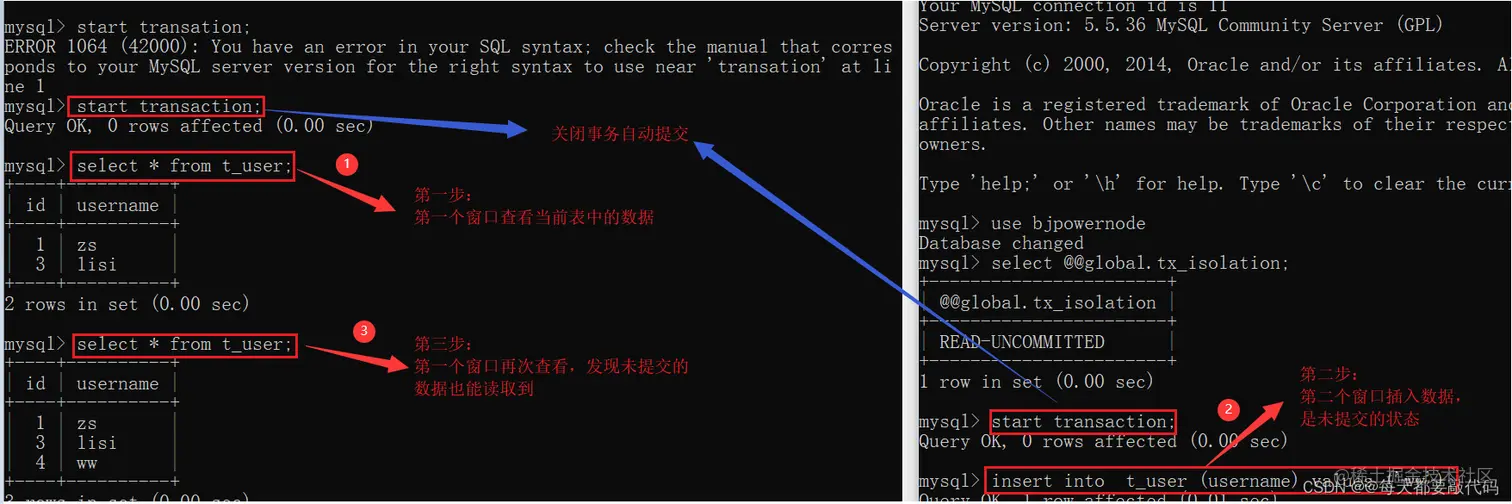Screen dimensions: 1512x504
Task: Click the second boxed select * from t_user
Action: (185, 345)
